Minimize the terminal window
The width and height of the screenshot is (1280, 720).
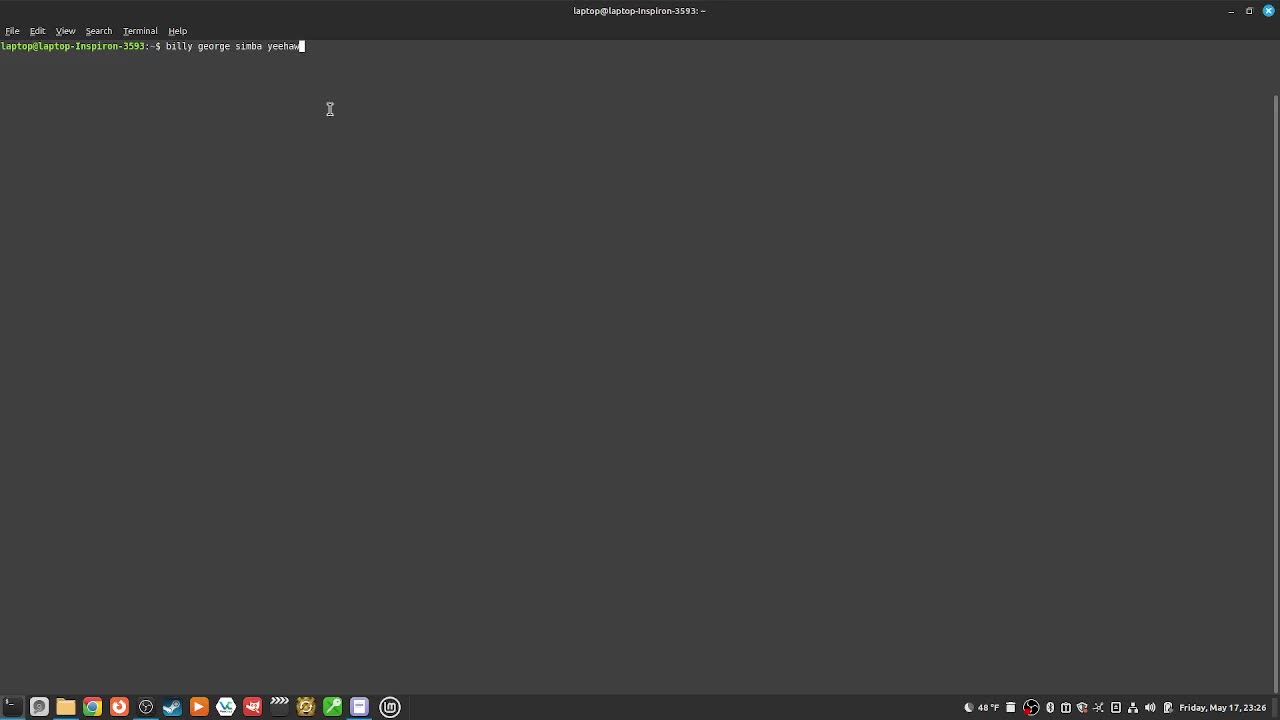coord(1231,11)
